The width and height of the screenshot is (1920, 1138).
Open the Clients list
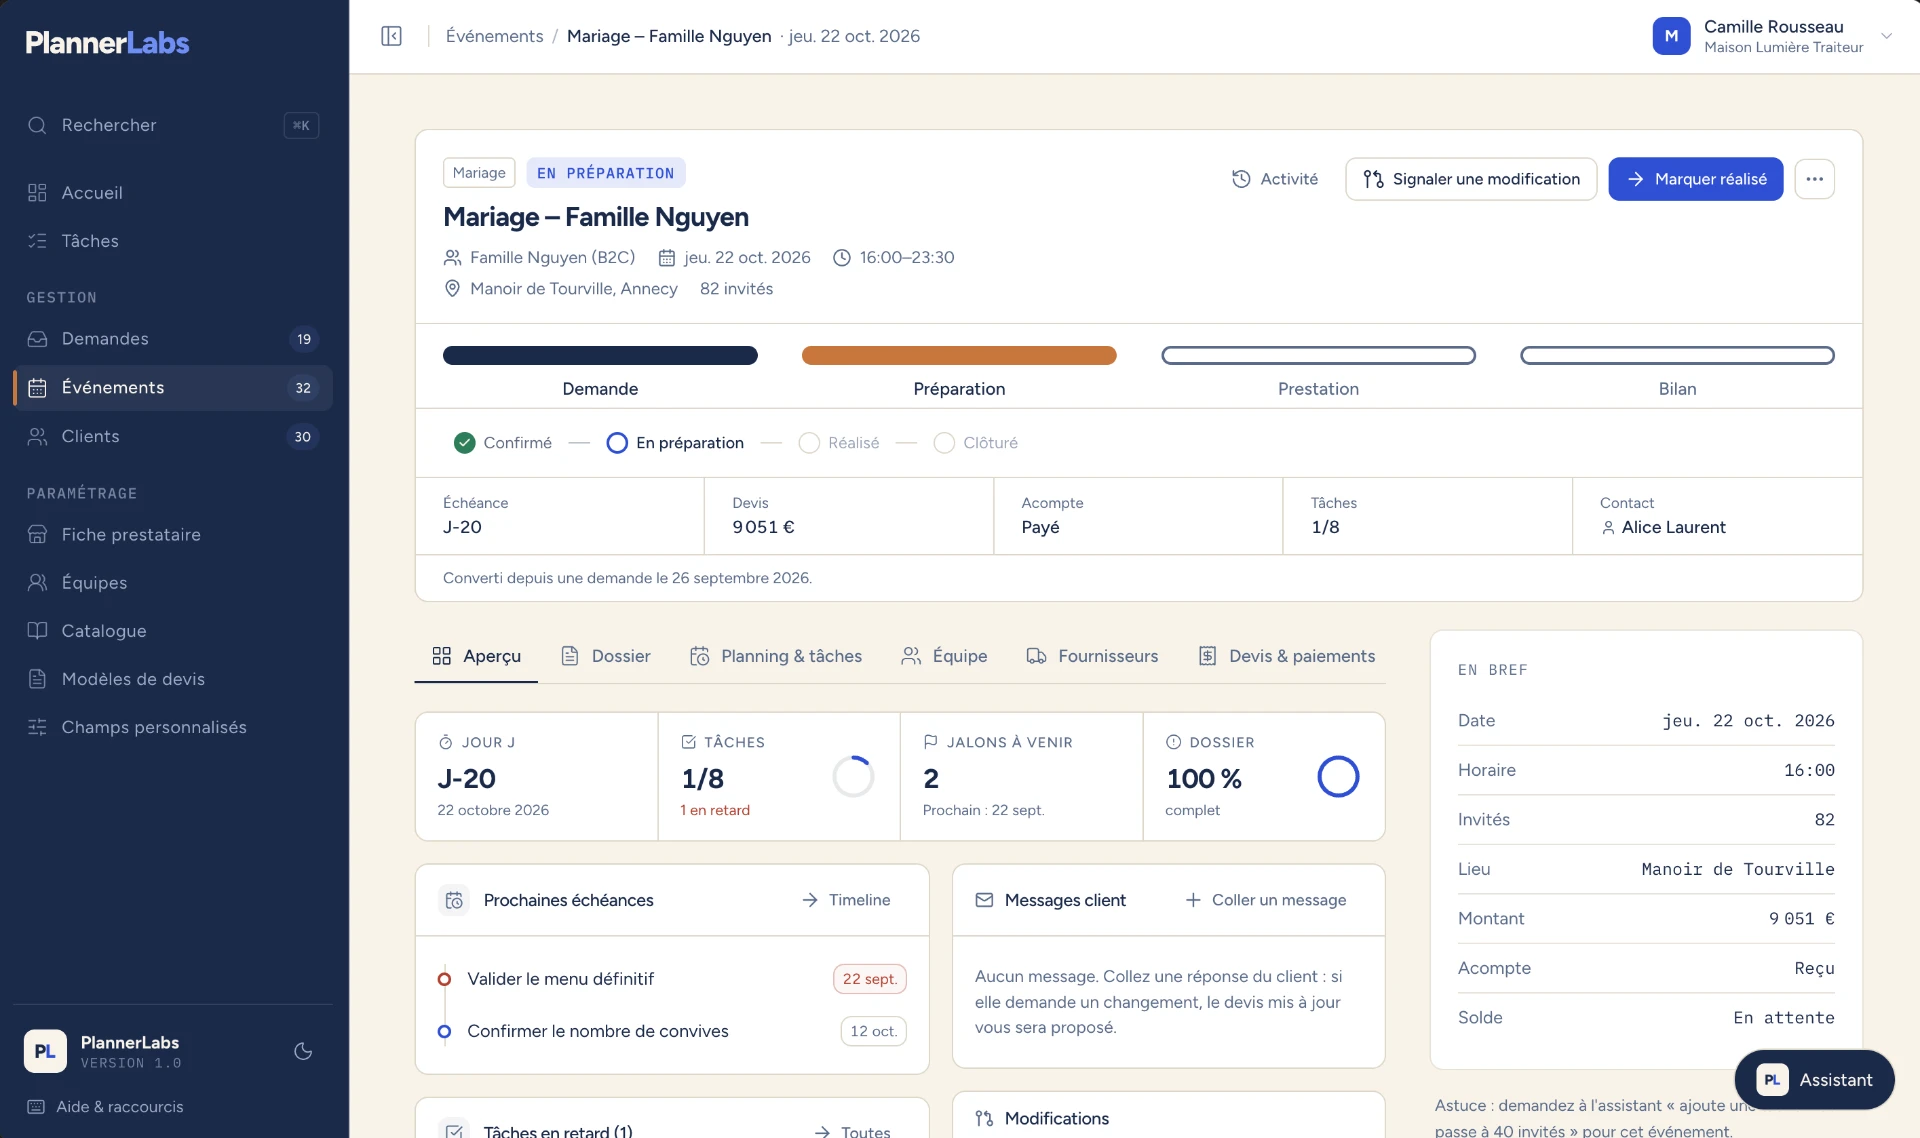(x=172, y=436)
